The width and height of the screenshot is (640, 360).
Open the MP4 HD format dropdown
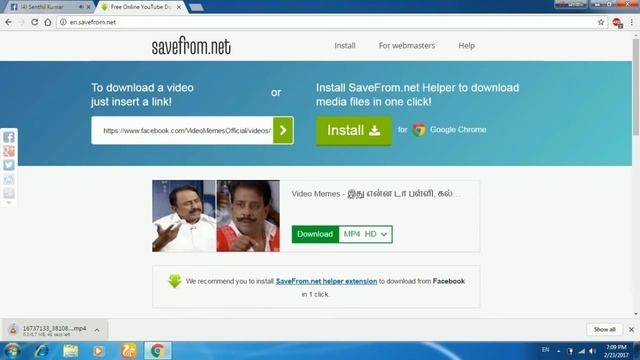coord(365,234)
